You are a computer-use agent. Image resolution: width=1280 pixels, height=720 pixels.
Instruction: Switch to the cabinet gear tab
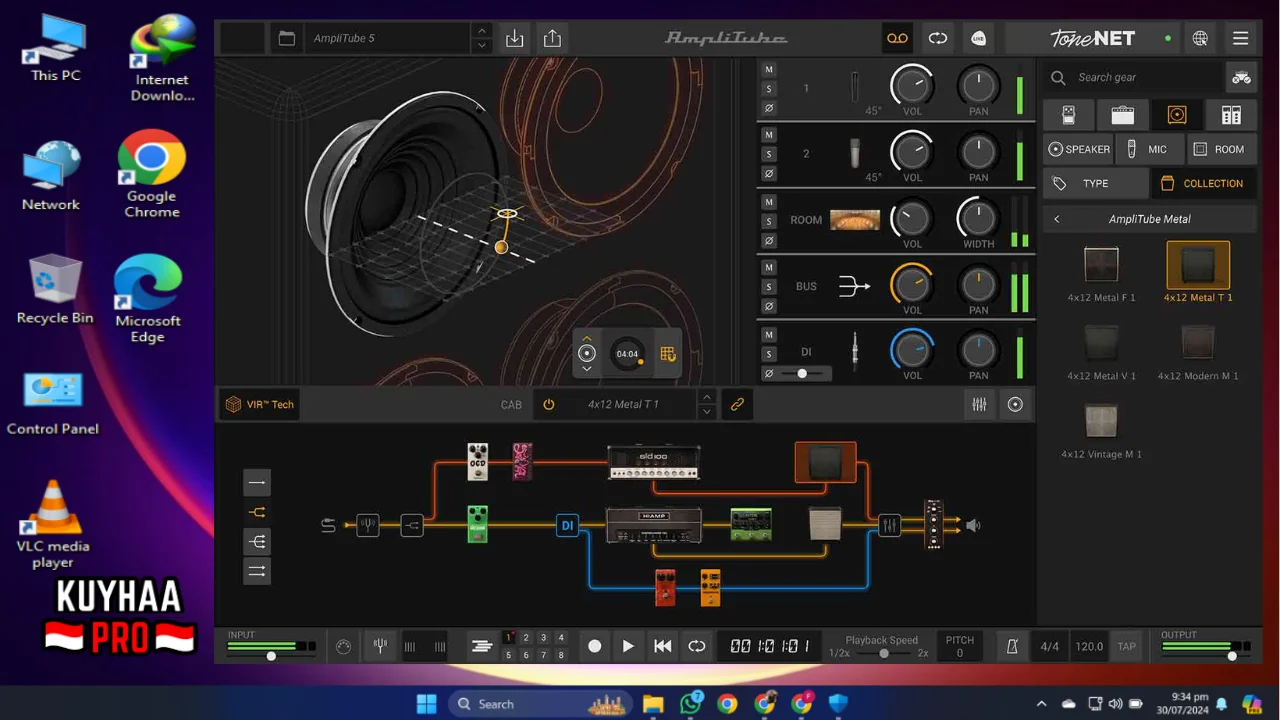pos(1177,115)
